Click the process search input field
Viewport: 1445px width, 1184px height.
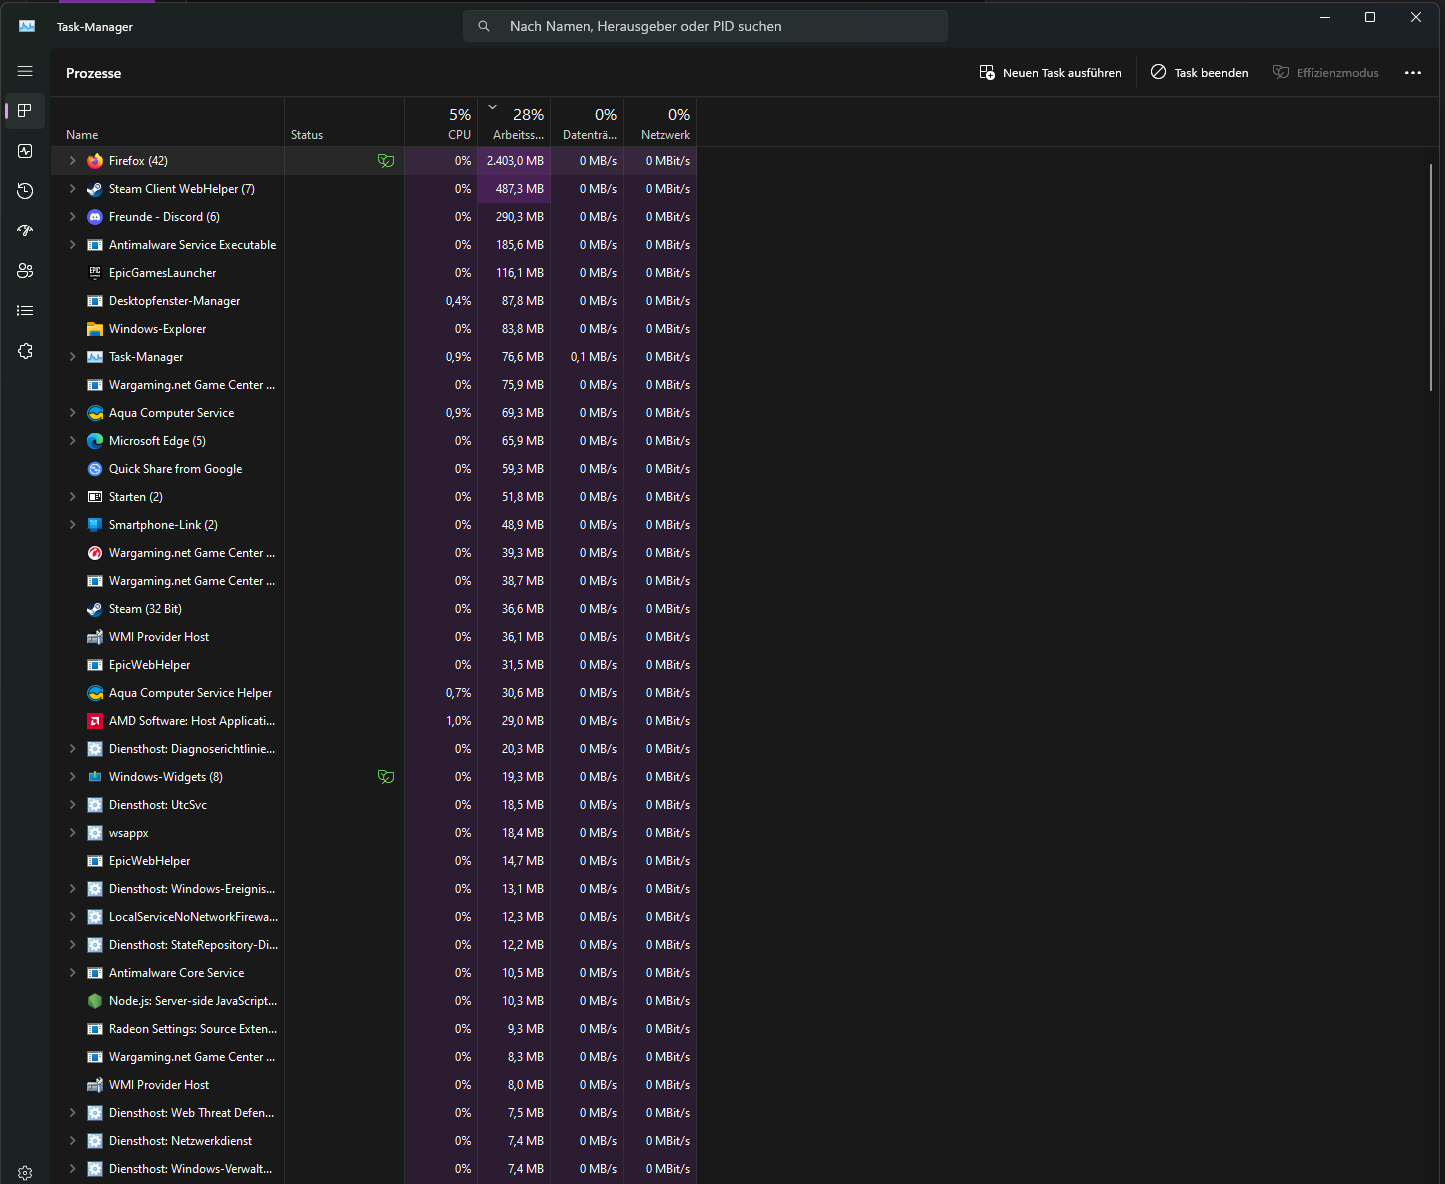pyautogui.click(x=705, y=26)
